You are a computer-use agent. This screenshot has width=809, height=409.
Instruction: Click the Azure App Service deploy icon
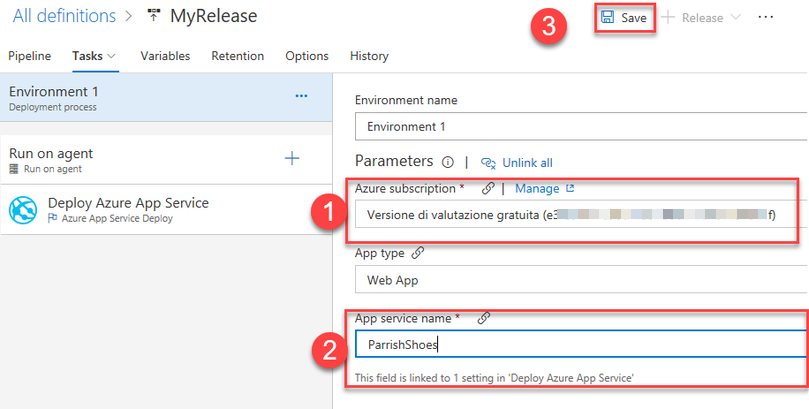point(23,210)
